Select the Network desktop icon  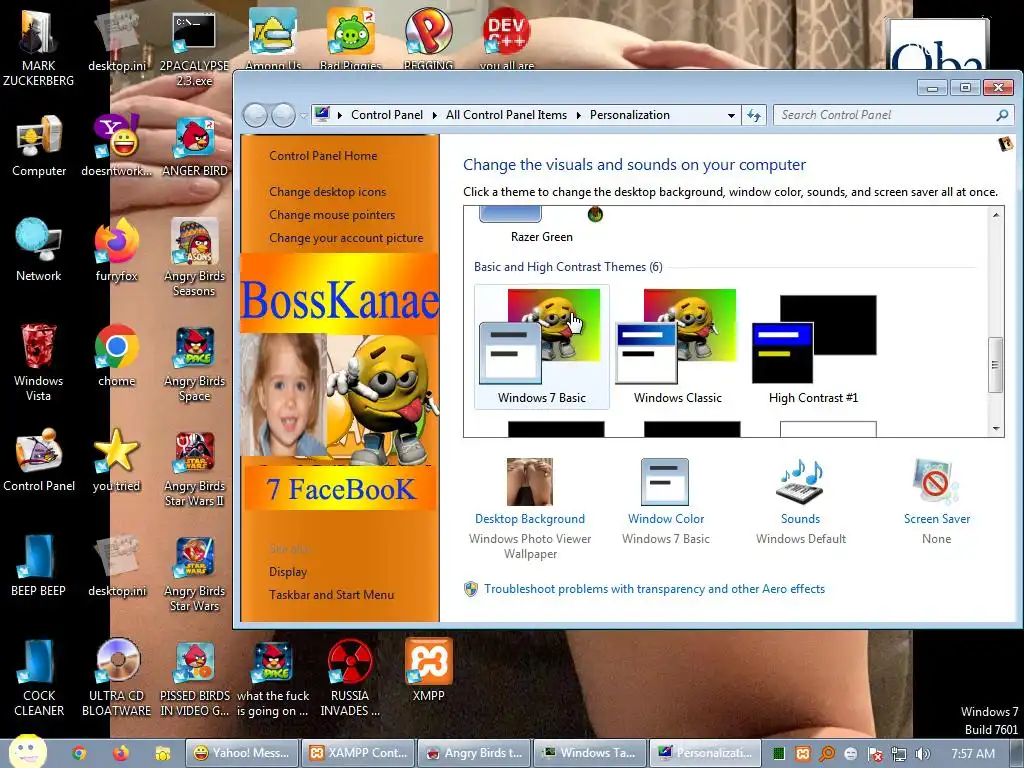[39, 250]
